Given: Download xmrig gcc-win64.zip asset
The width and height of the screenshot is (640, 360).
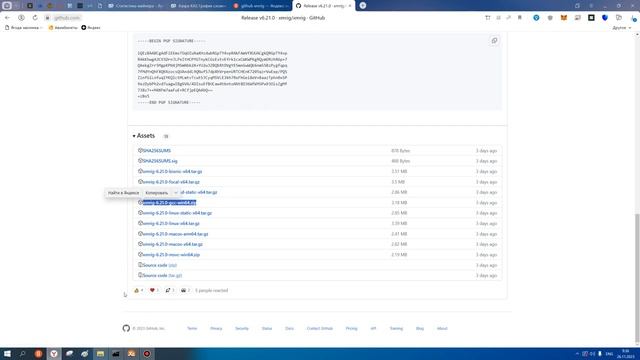Looking at the screenshot, I should (169, 202).
